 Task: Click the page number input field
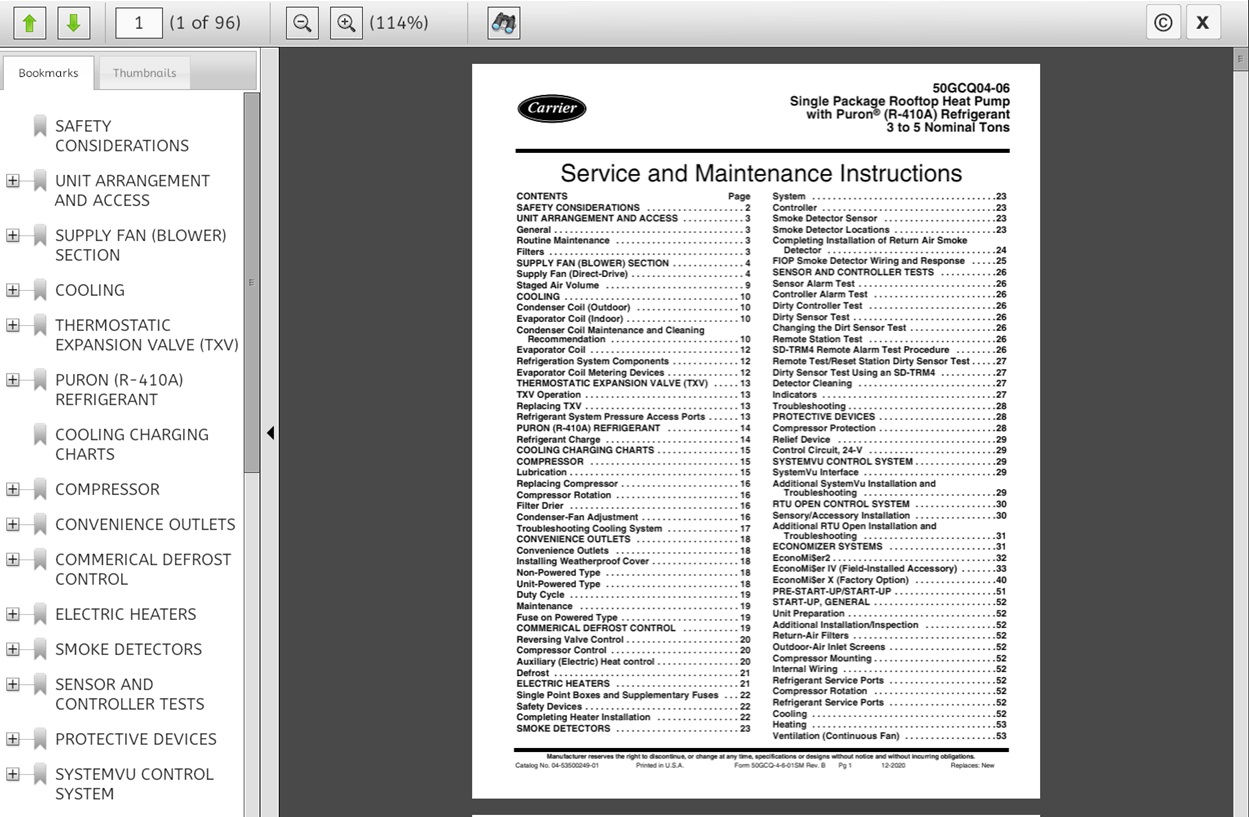pos(139,23)
